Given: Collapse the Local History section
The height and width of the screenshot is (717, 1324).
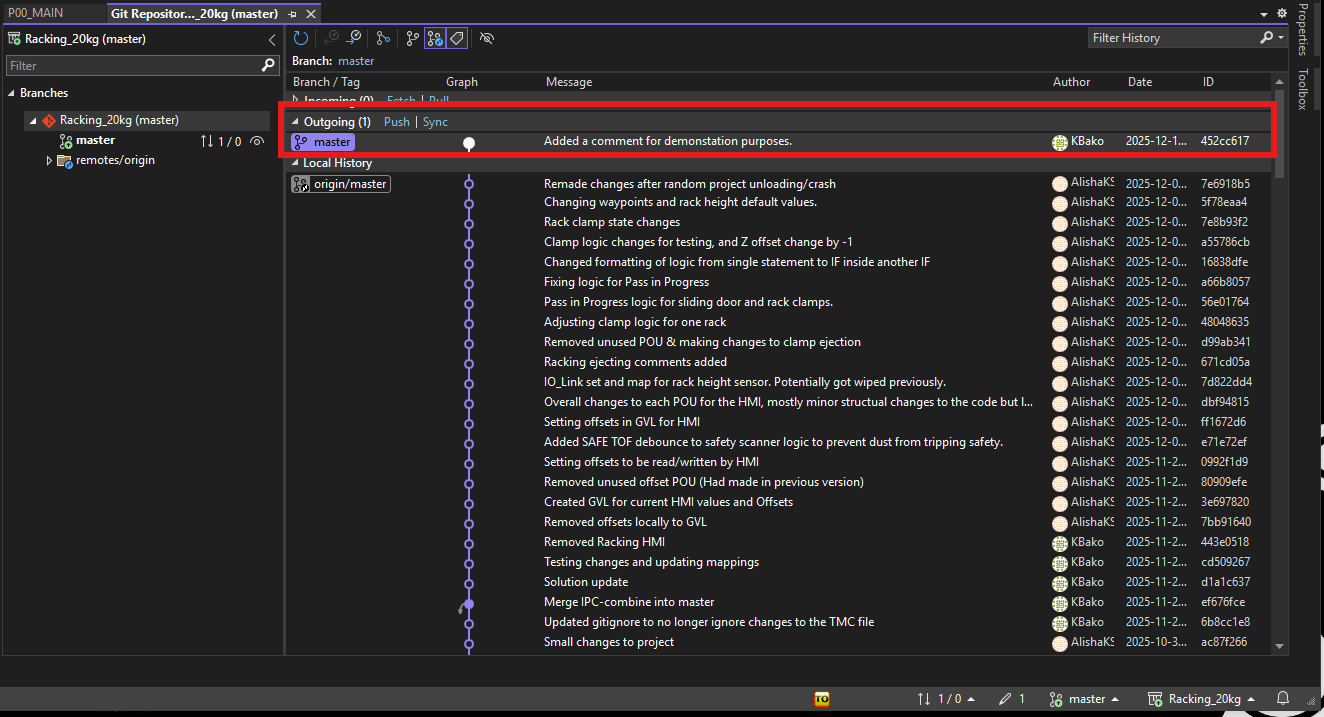Looking at the screenshot, I should coord(295,163).
